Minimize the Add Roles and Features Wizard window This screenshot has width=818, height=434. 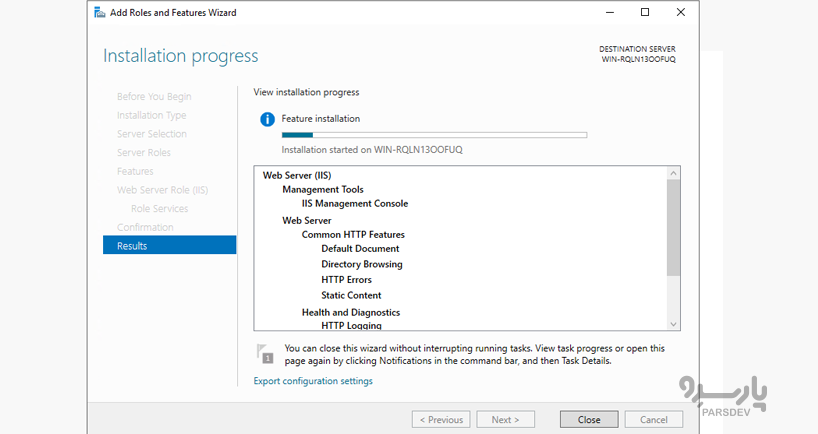pyautogui.click(x=610, y=12)
